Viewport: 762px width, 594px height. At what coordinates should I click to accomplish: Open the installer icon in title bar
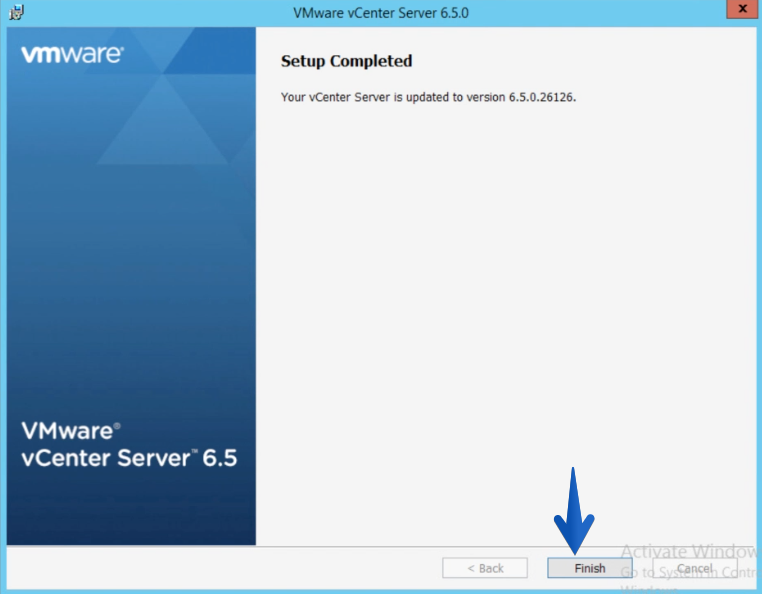pos(17,12)
